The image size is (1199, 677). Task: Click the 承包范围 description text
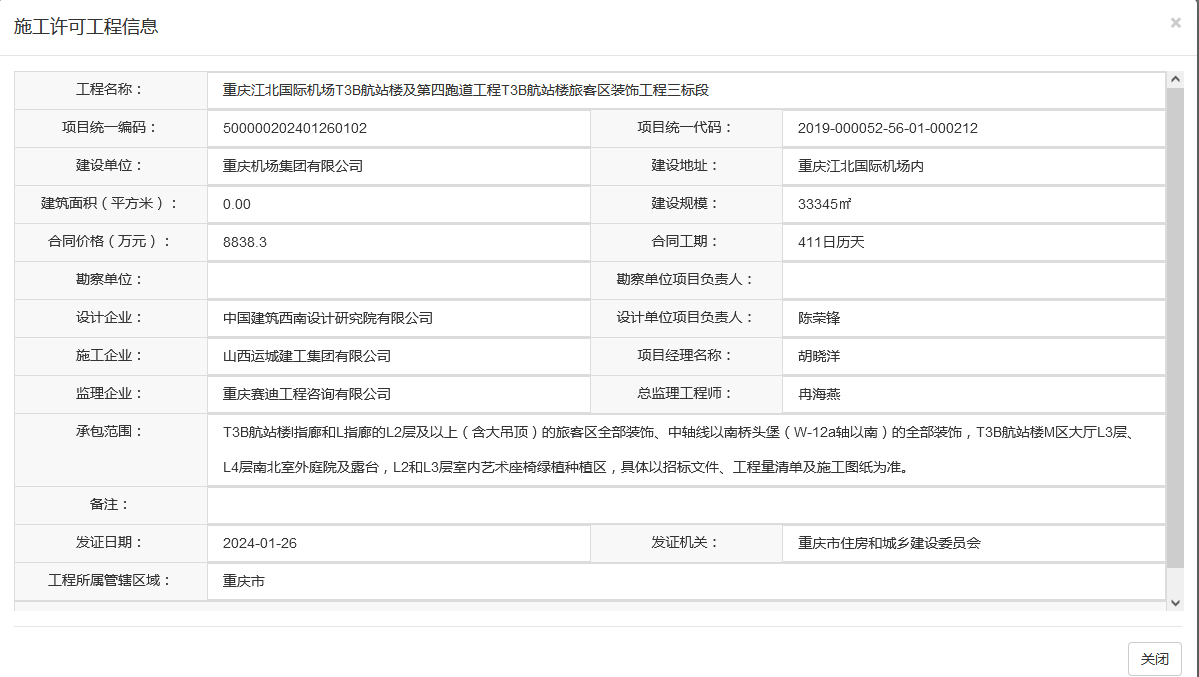(x=678, y=450)
